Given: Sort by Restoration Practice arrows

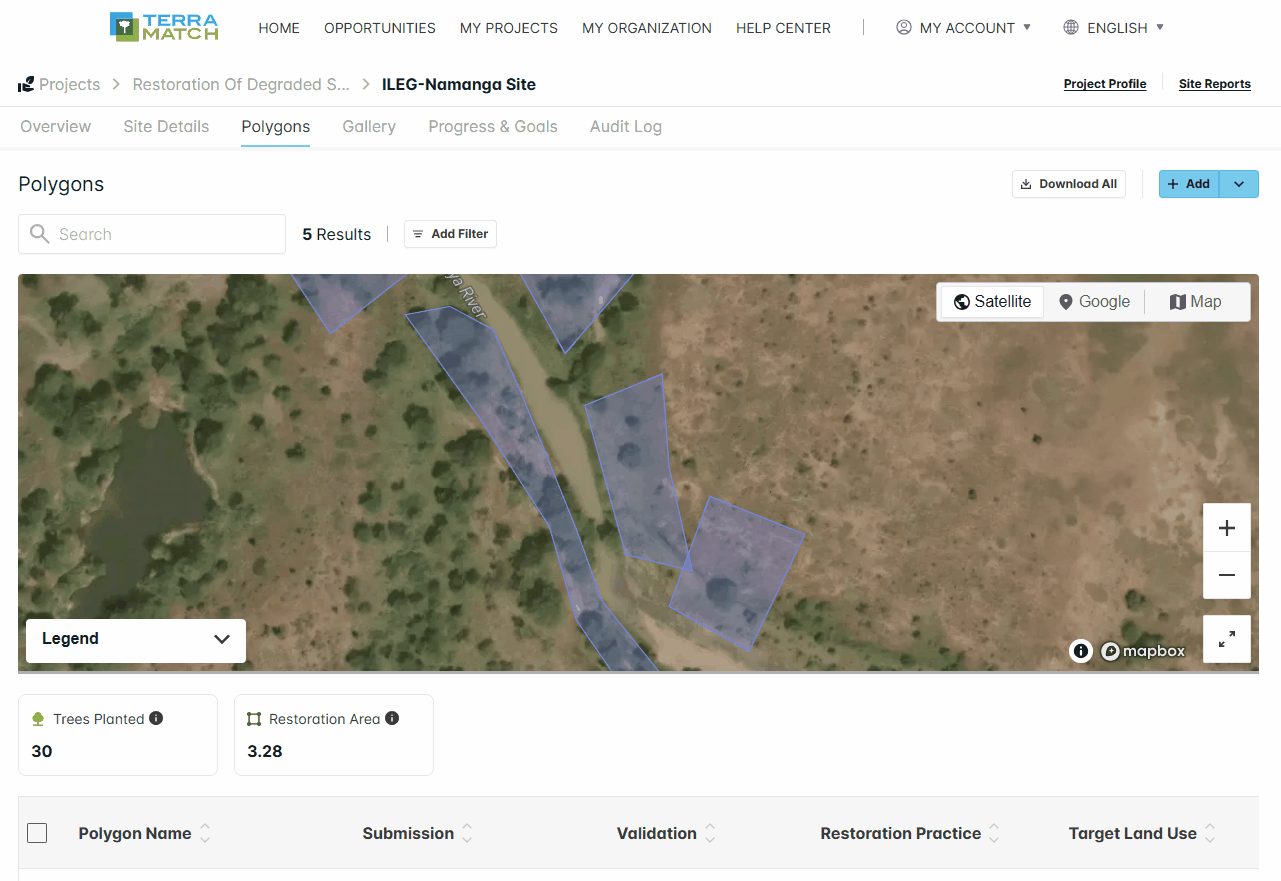Looking at the screenshot, I should tap(994, 833).
